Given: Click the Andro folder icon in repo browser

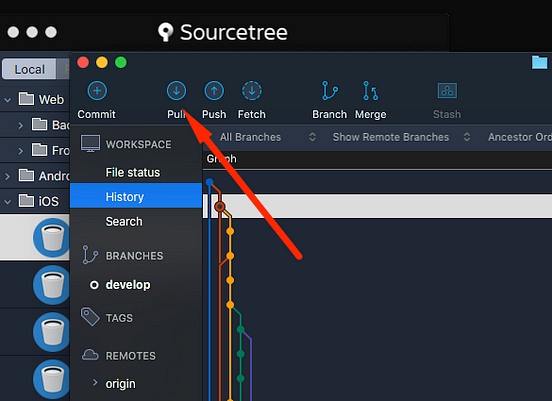Looking at the screenshot, I should [x=26, y=175].
